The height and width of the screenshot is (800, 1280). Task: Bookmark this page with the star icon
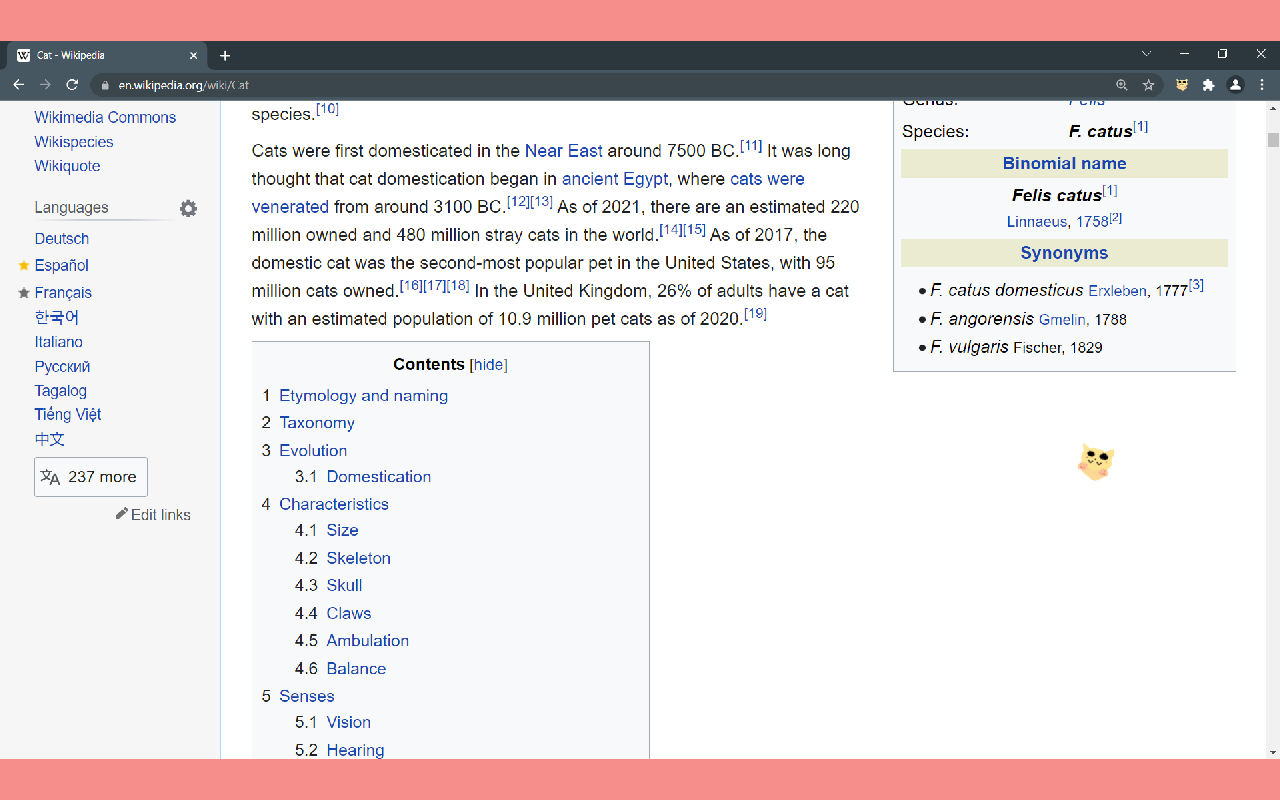click(1149, 85)
